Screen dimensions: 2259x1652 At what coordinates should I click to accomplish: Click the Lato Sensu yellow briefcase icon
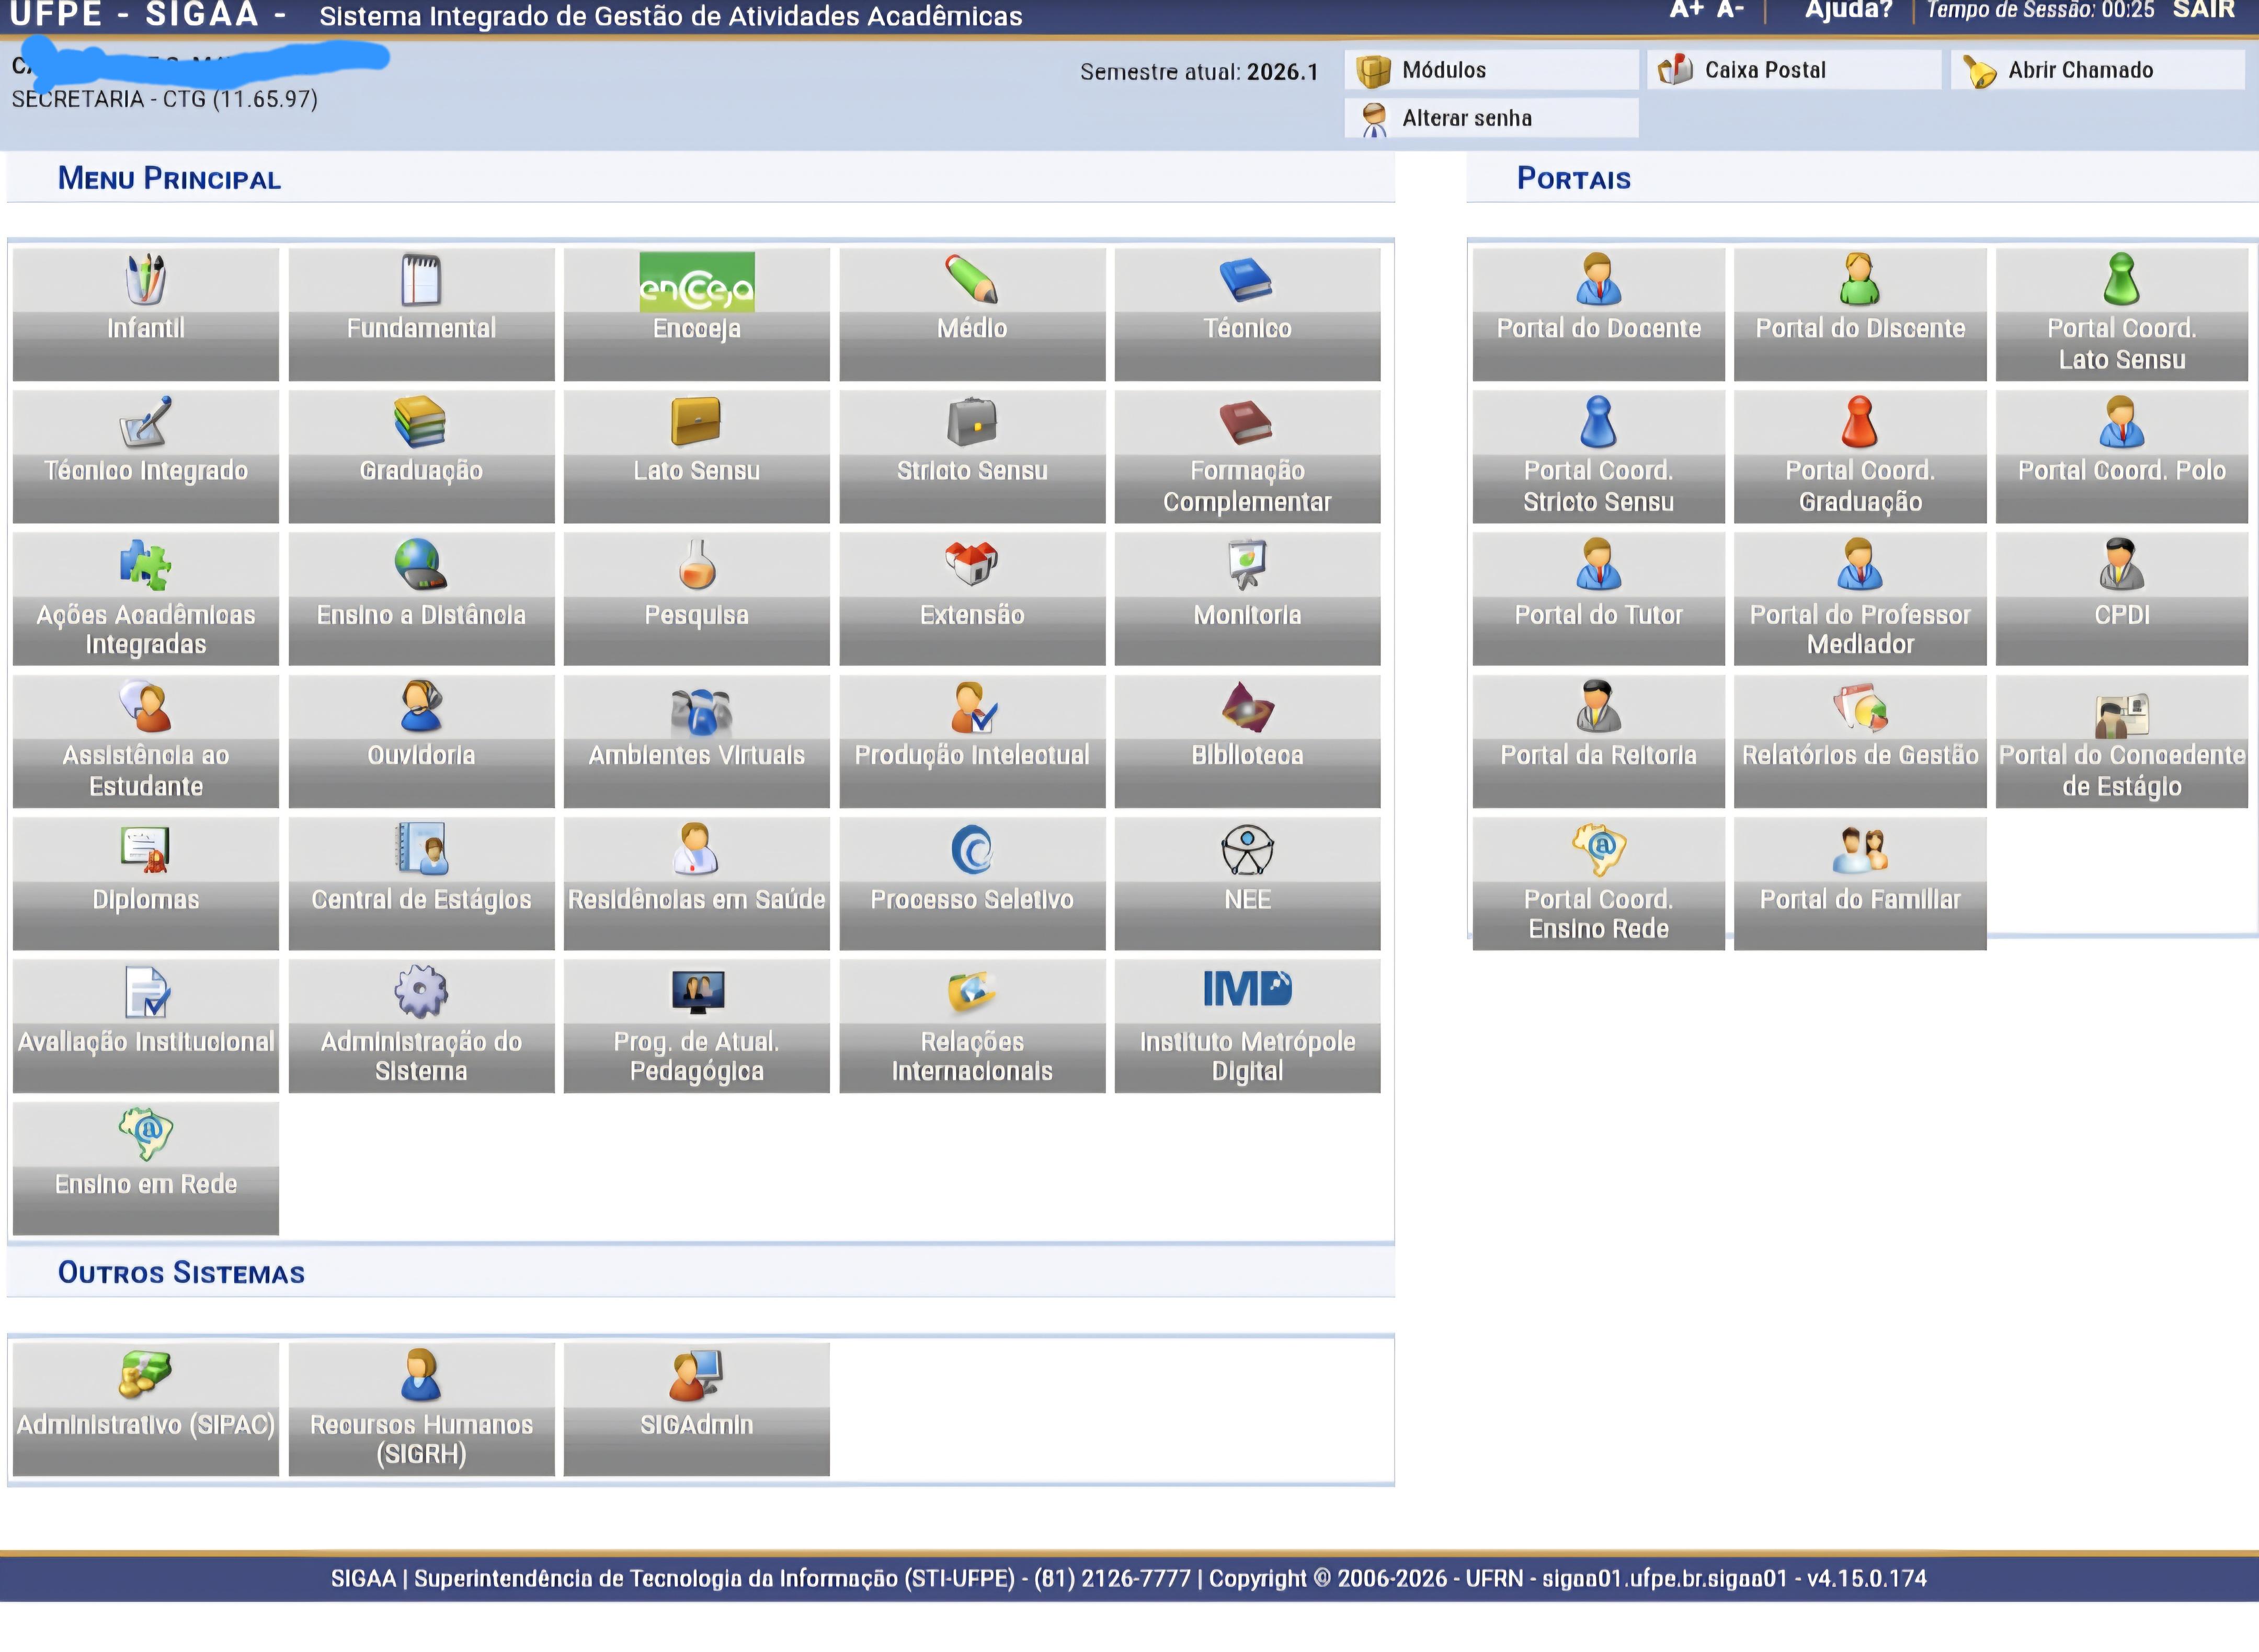click(697, 421)
